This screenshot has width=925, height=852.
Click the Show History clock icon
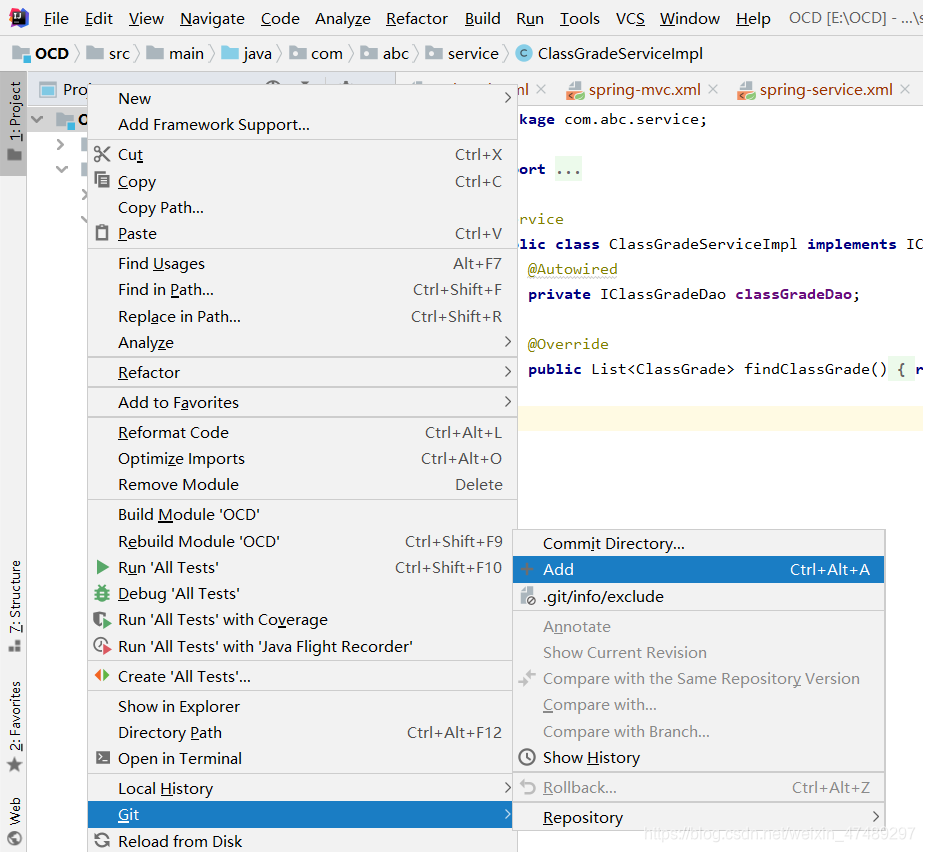coord(527,757)
